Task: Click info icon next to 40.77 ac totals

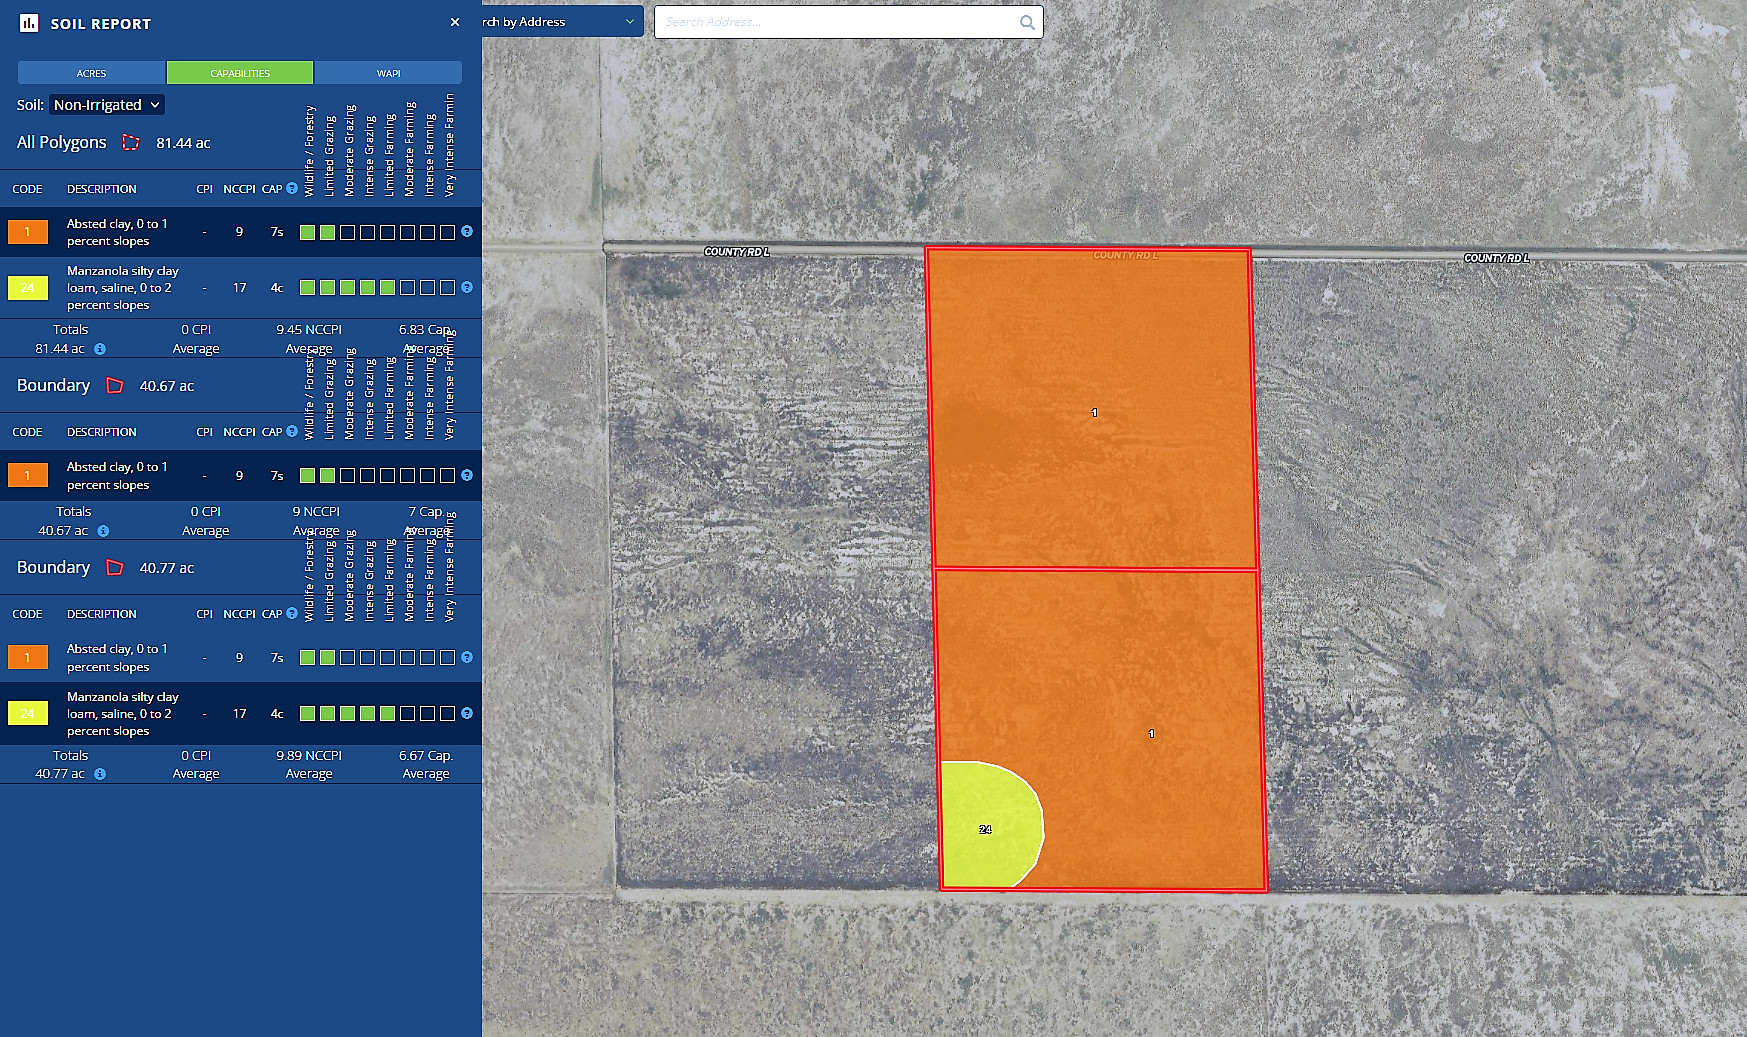Action: point(100,774)
